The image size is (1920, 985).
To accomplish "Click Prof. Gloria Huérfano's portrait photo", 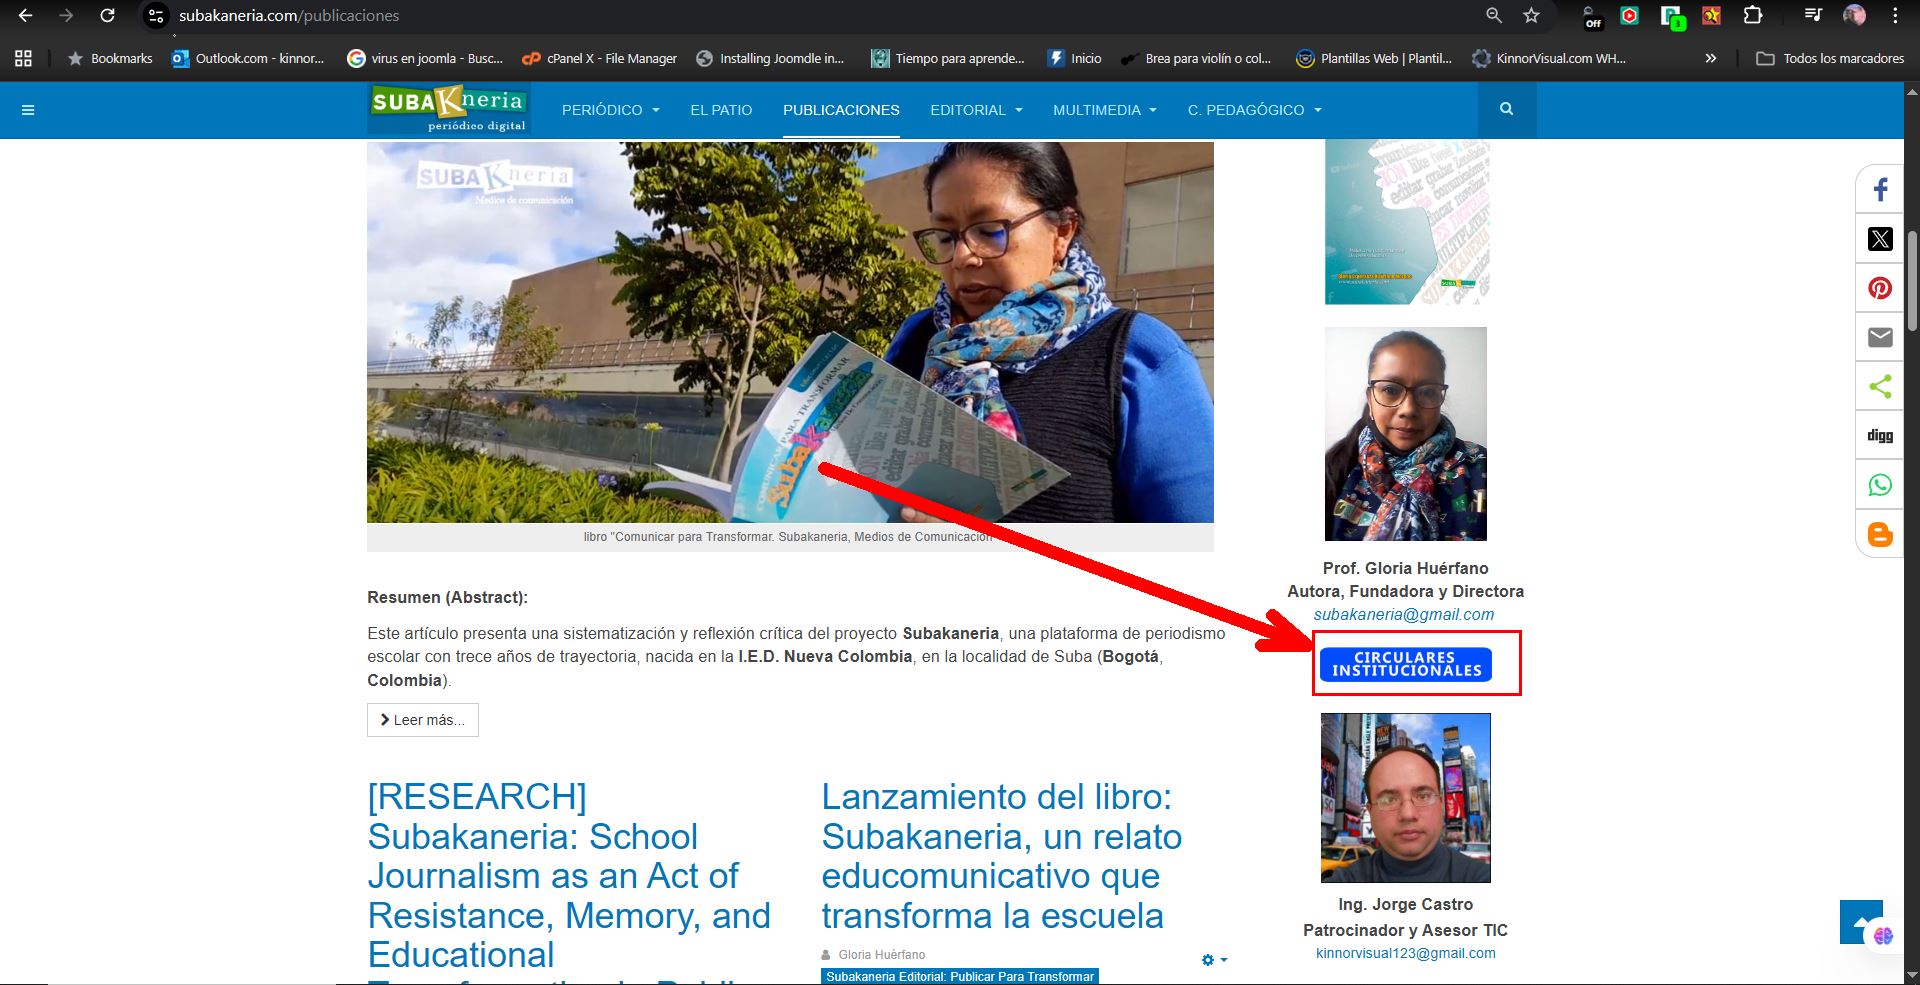I will [1405, 434].
